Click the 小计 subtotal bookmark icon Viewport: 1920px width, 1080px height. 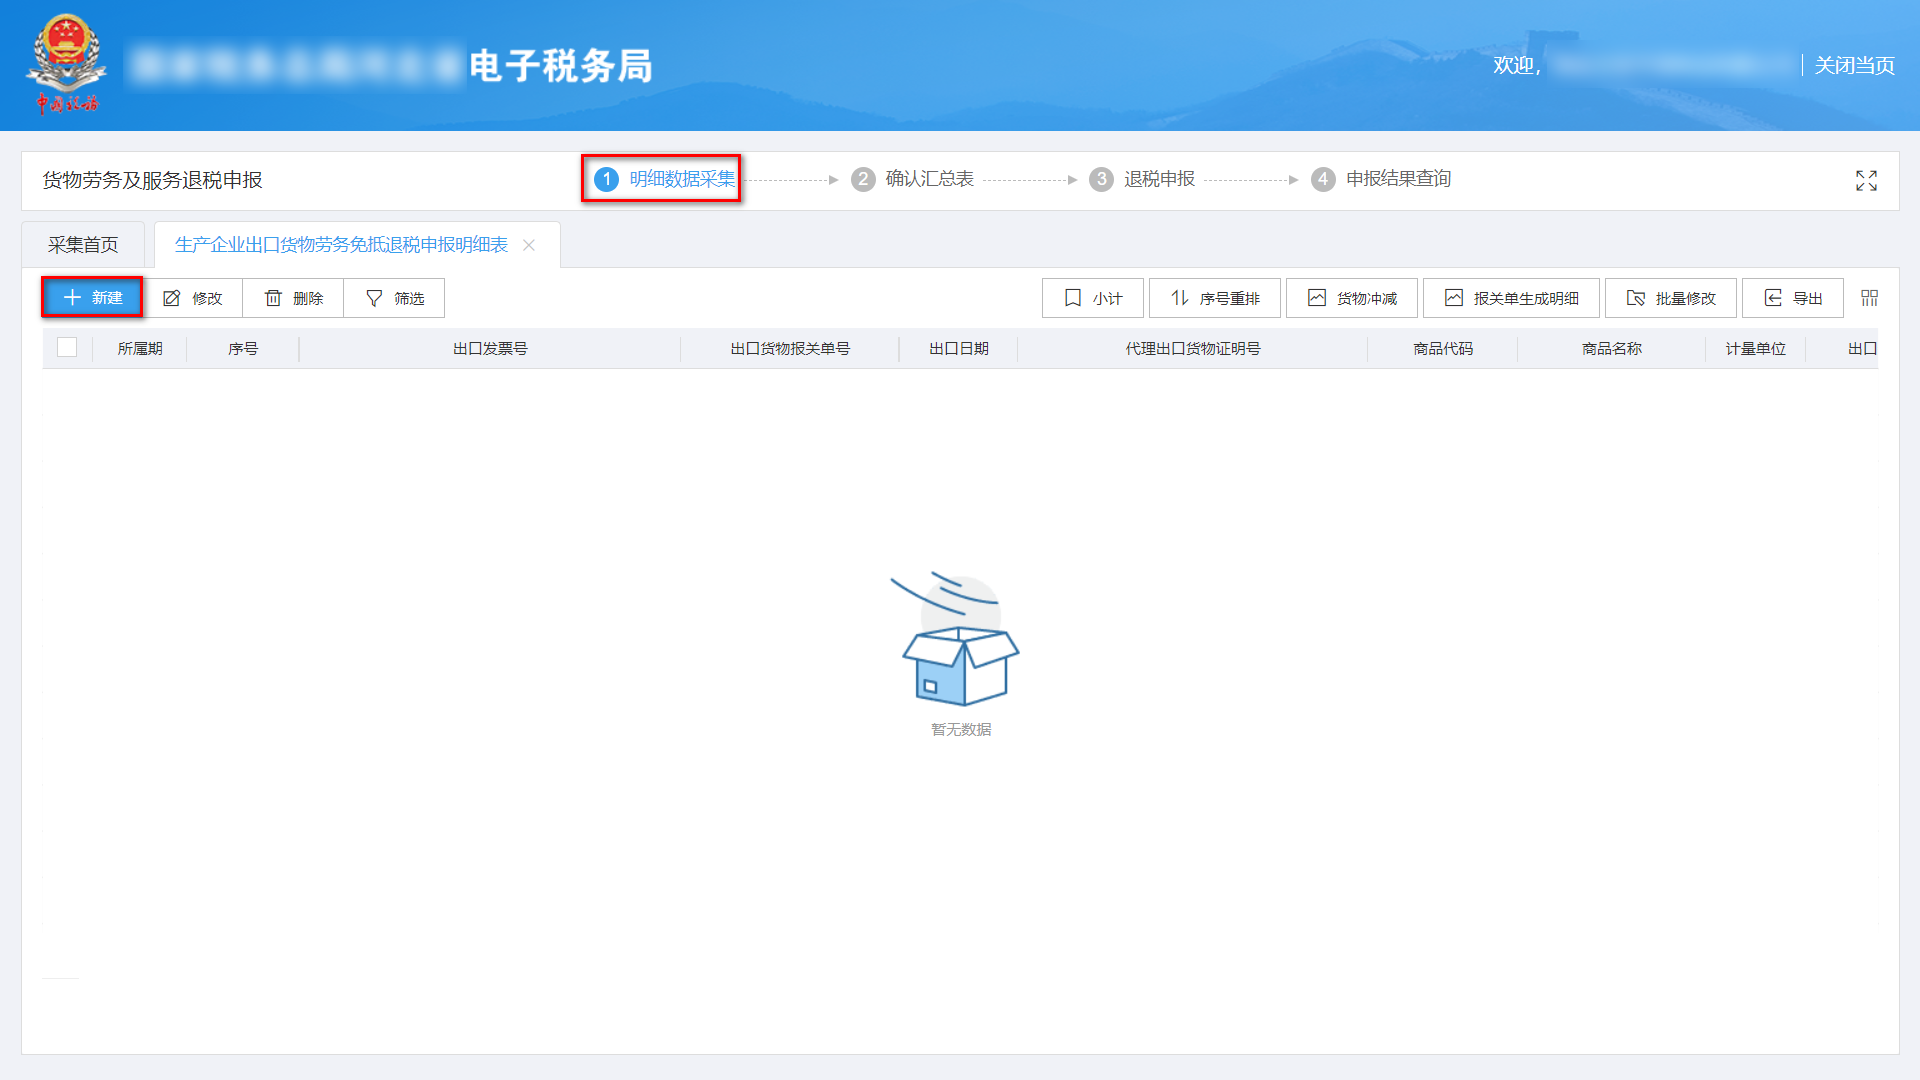coord(1072,297)
